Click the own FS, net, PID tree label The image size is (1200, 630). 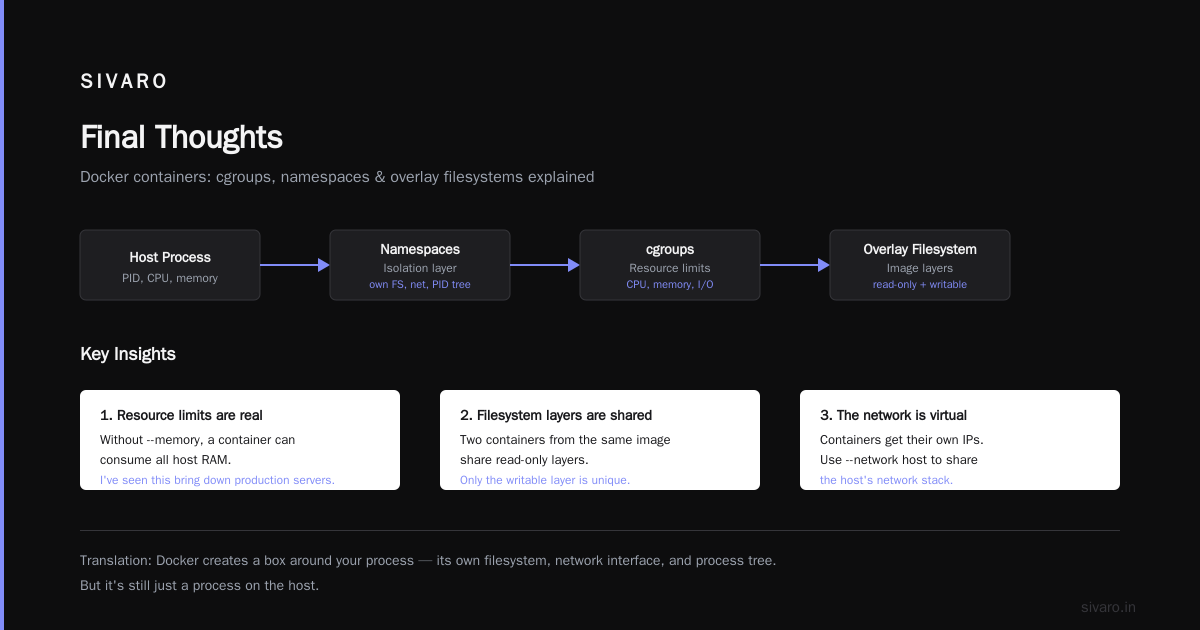[420, 285]
